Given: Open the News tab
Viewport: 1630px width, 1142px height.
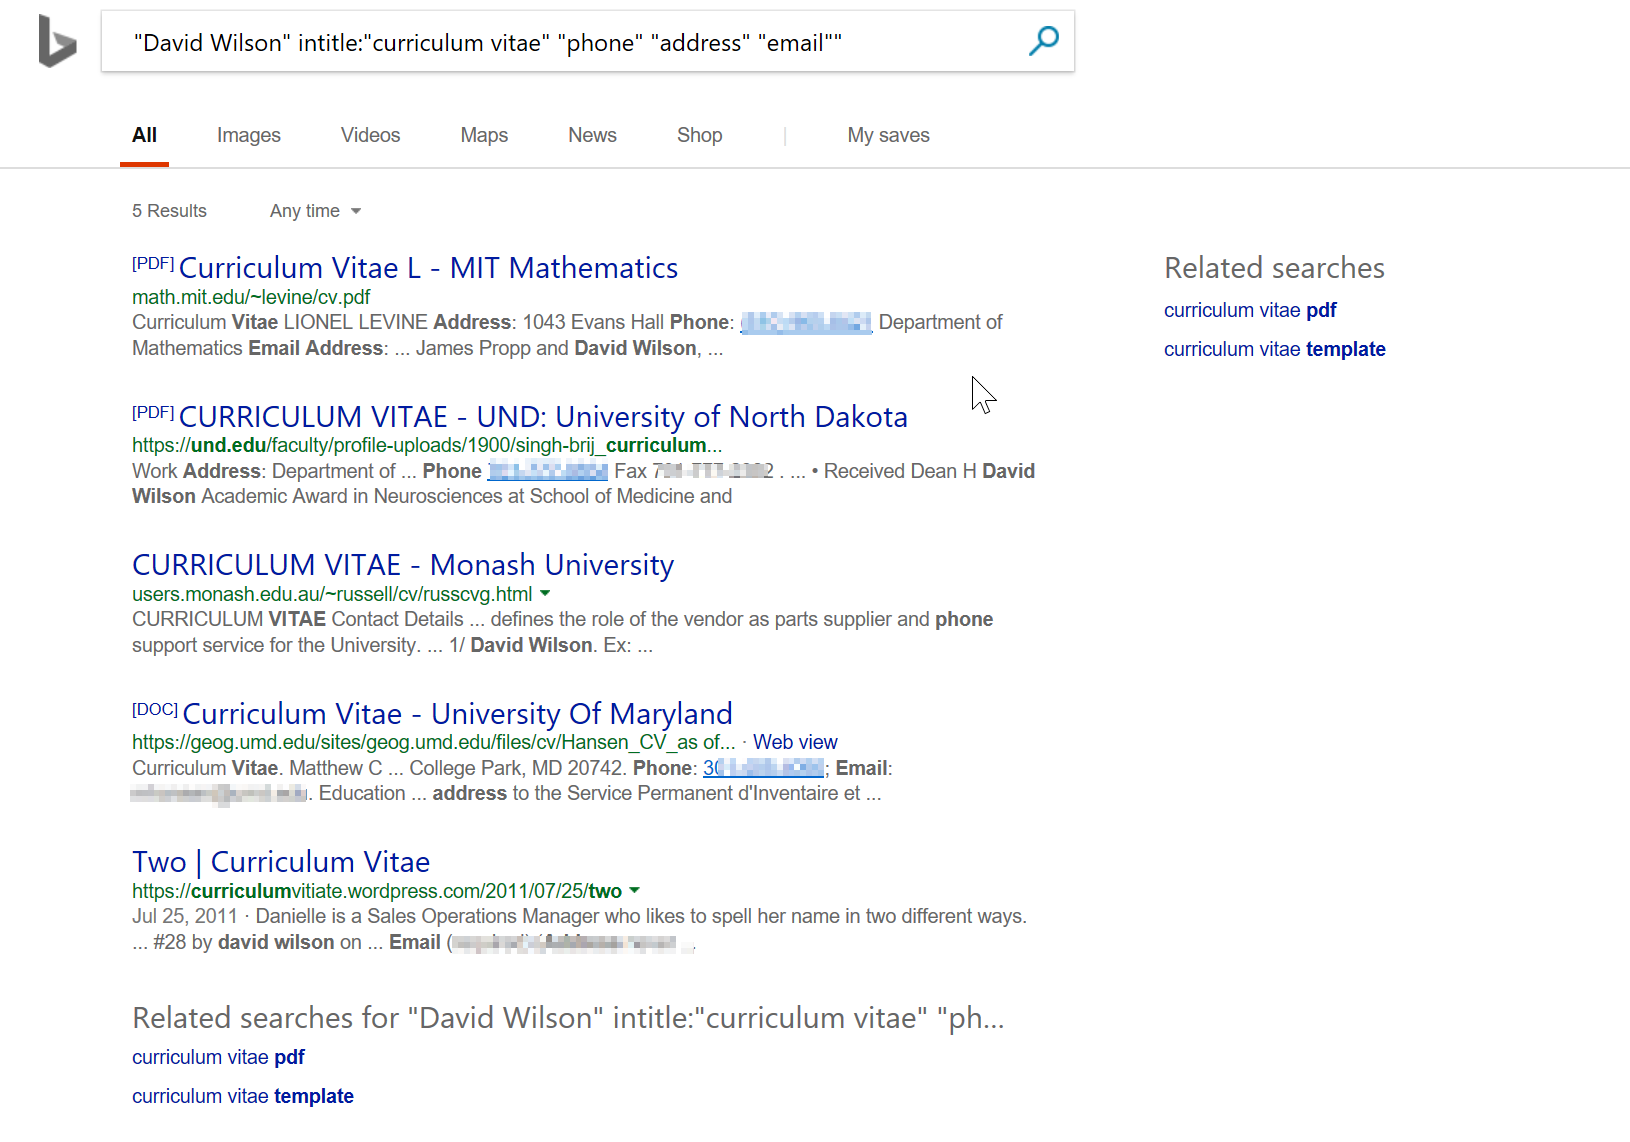Looking at the screenshot, I should click(592, 135).
